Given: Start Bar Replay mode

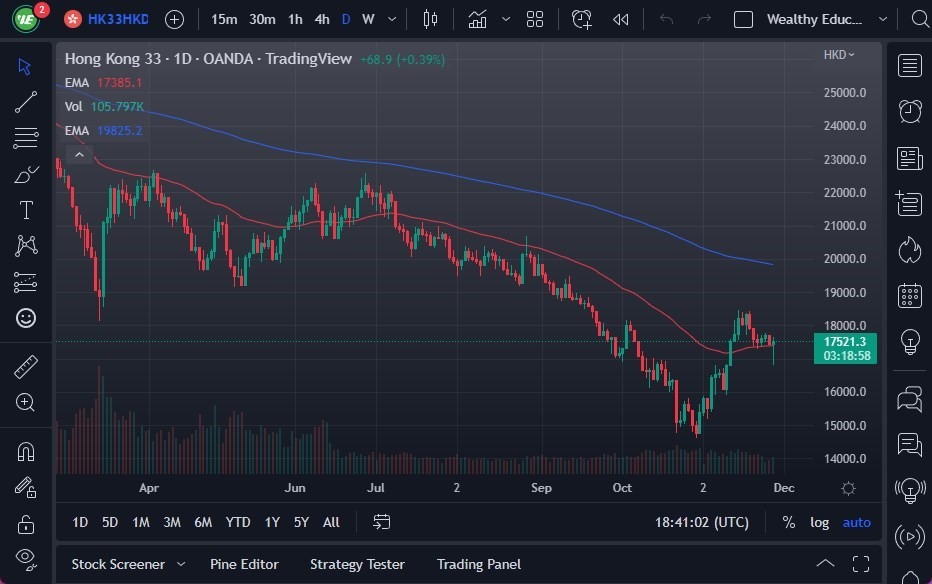Looking at the screenshot, I should pyautogui.click(x=620, y=19).
